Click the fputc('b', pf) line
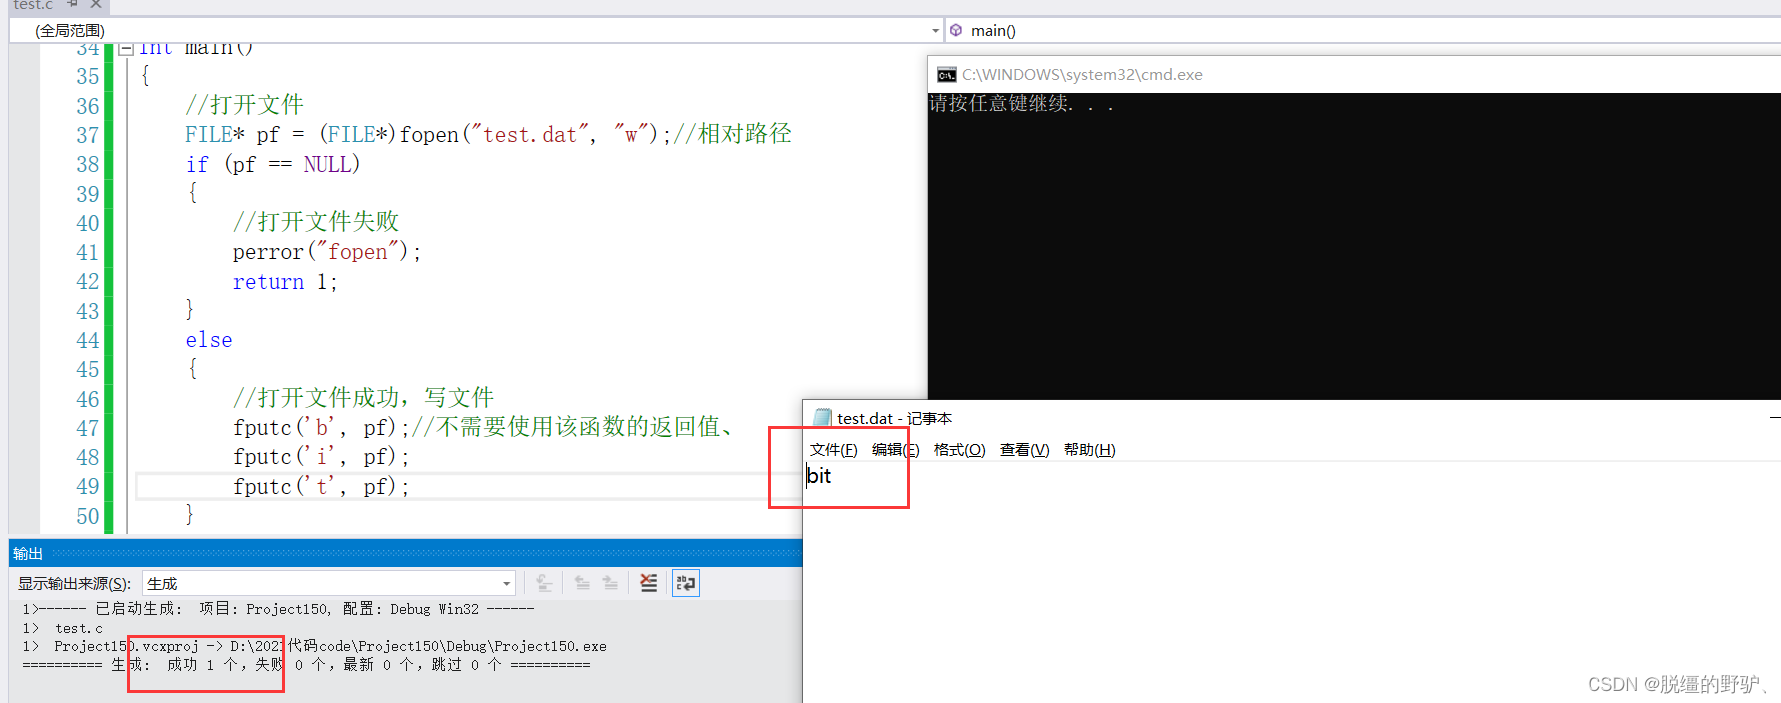The image size is (1781, 703). 321,428
